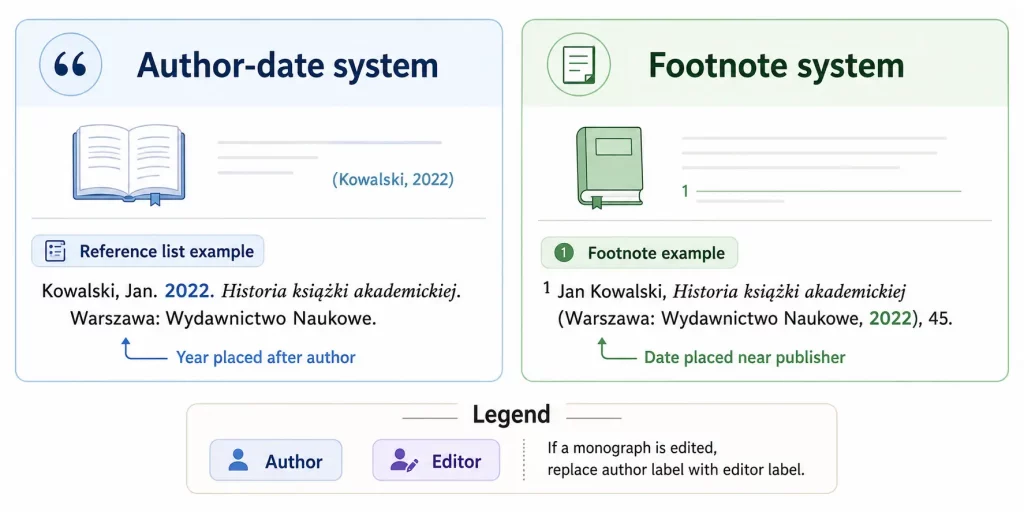The image size is (1024, 512).
Task: Click the page number 45 in footnote
Action: 940,320
